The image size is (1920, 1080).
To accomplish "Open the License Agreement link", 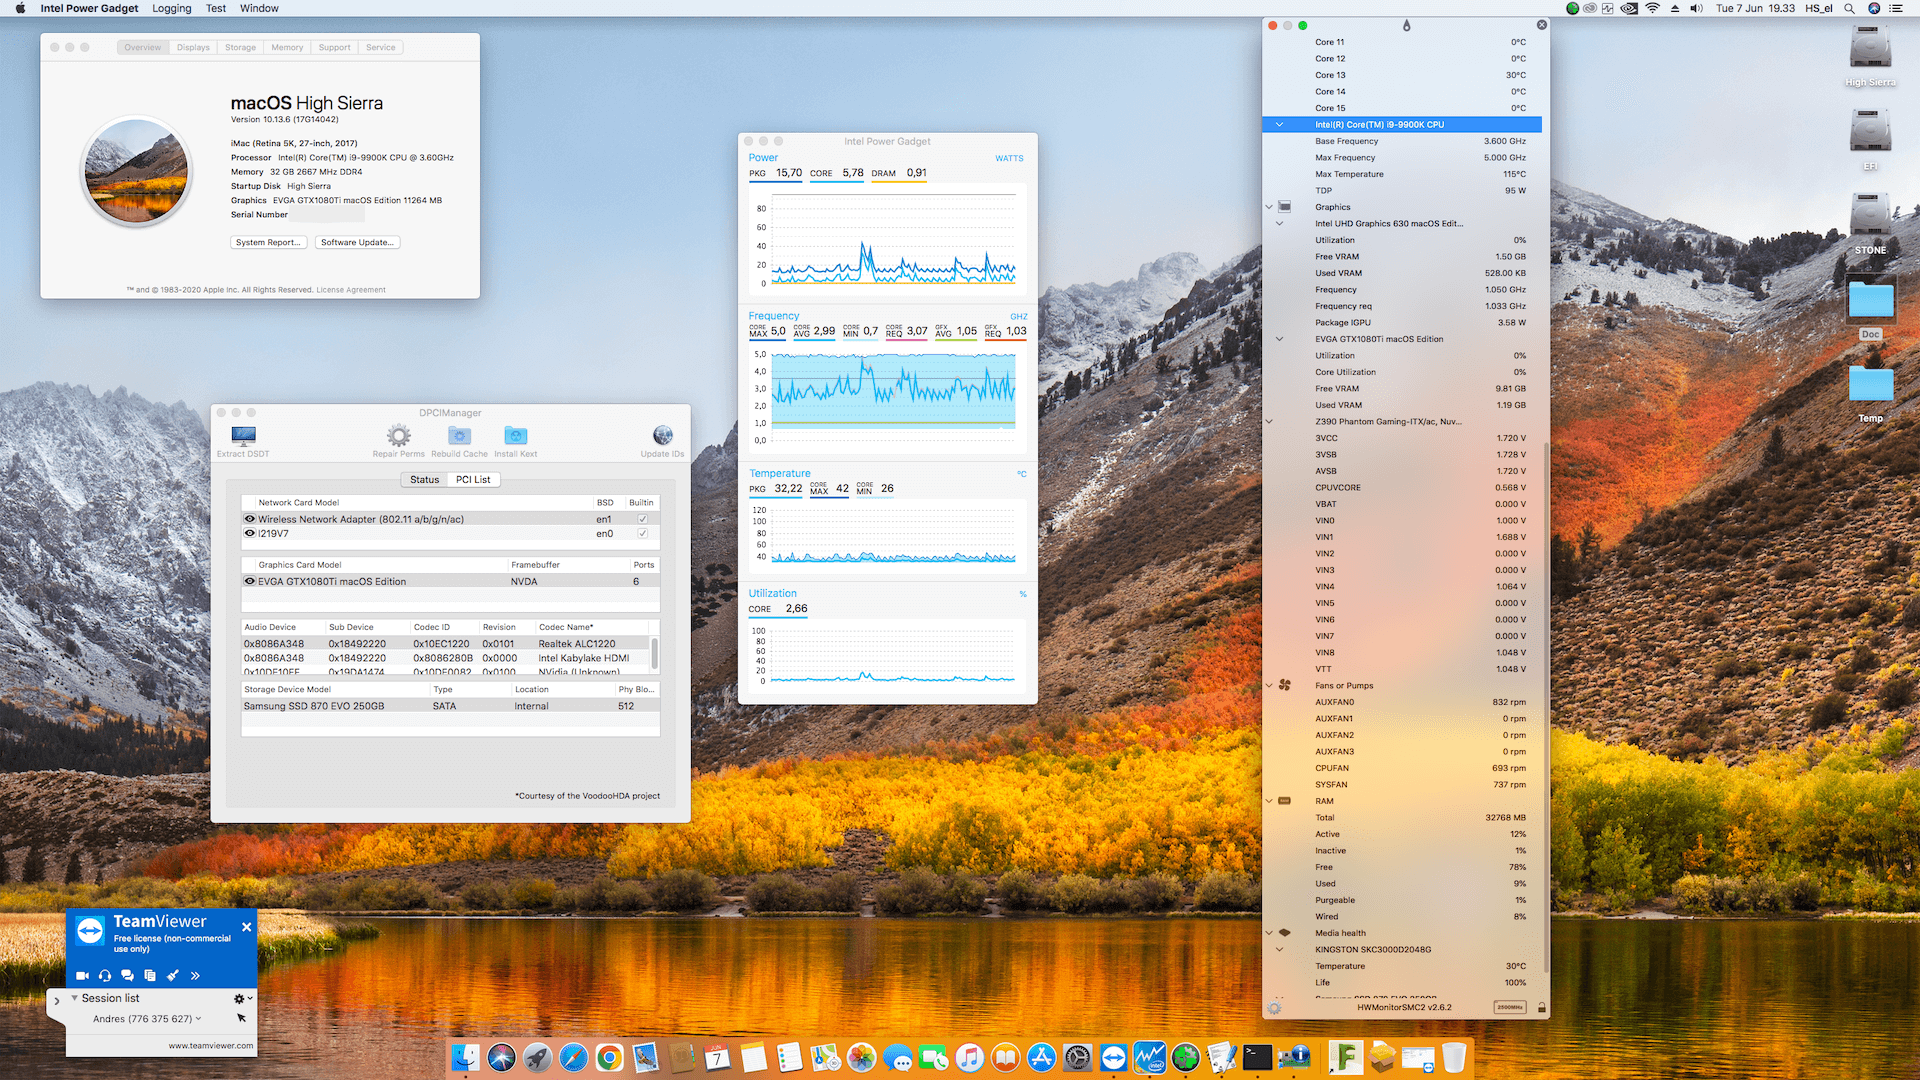I will pos(351,290).
